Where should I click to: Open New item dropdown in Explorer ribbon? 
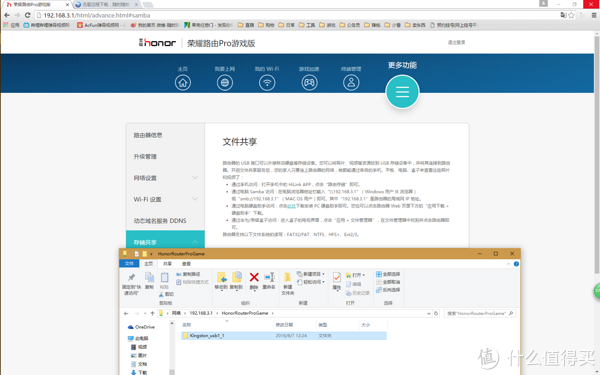click(x=311, y=274)
